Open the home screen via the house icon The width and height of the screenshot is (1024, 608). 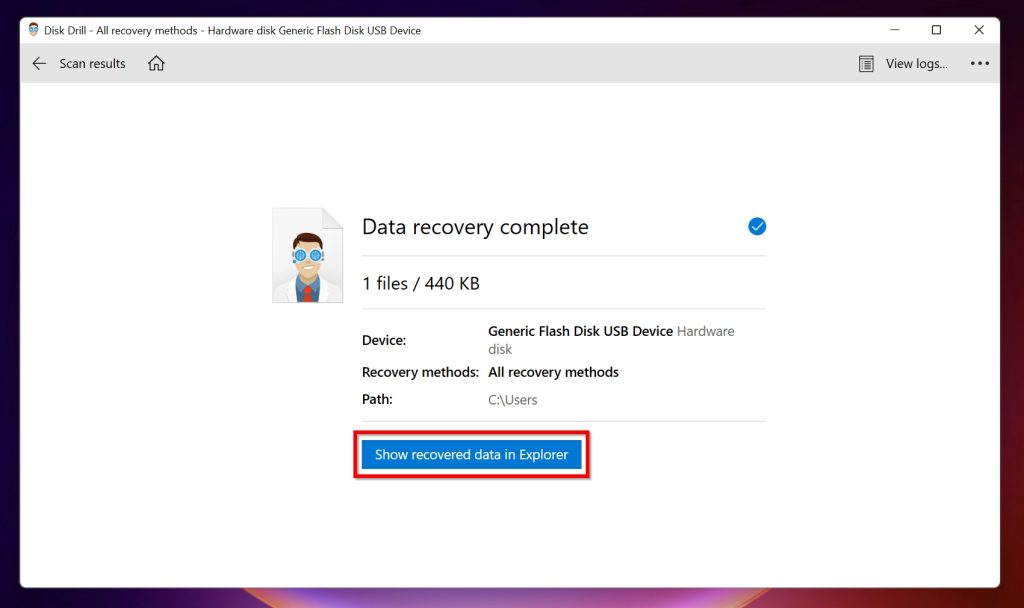155,63
